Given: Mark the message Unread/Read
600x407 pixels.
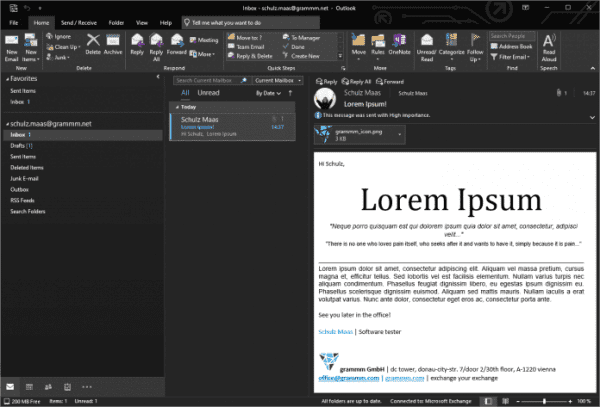Looking at the screenshot, I should click(426, 48).
